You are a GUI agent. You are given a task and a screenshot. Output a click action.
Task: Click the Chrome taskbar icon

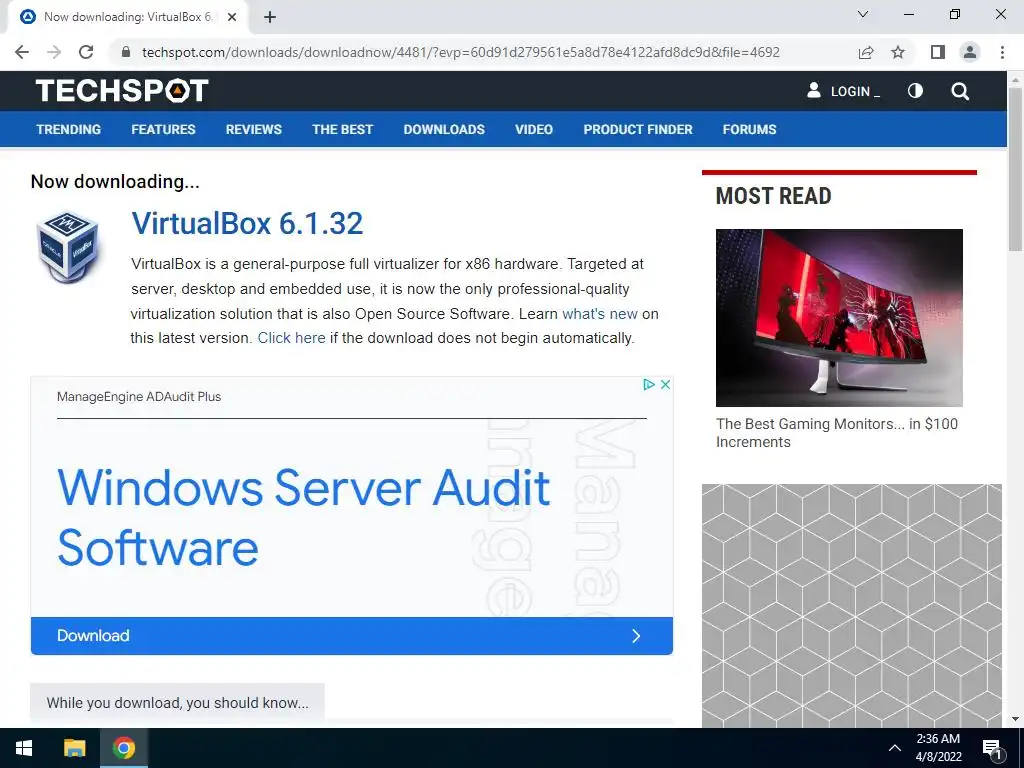click(123, 748)
